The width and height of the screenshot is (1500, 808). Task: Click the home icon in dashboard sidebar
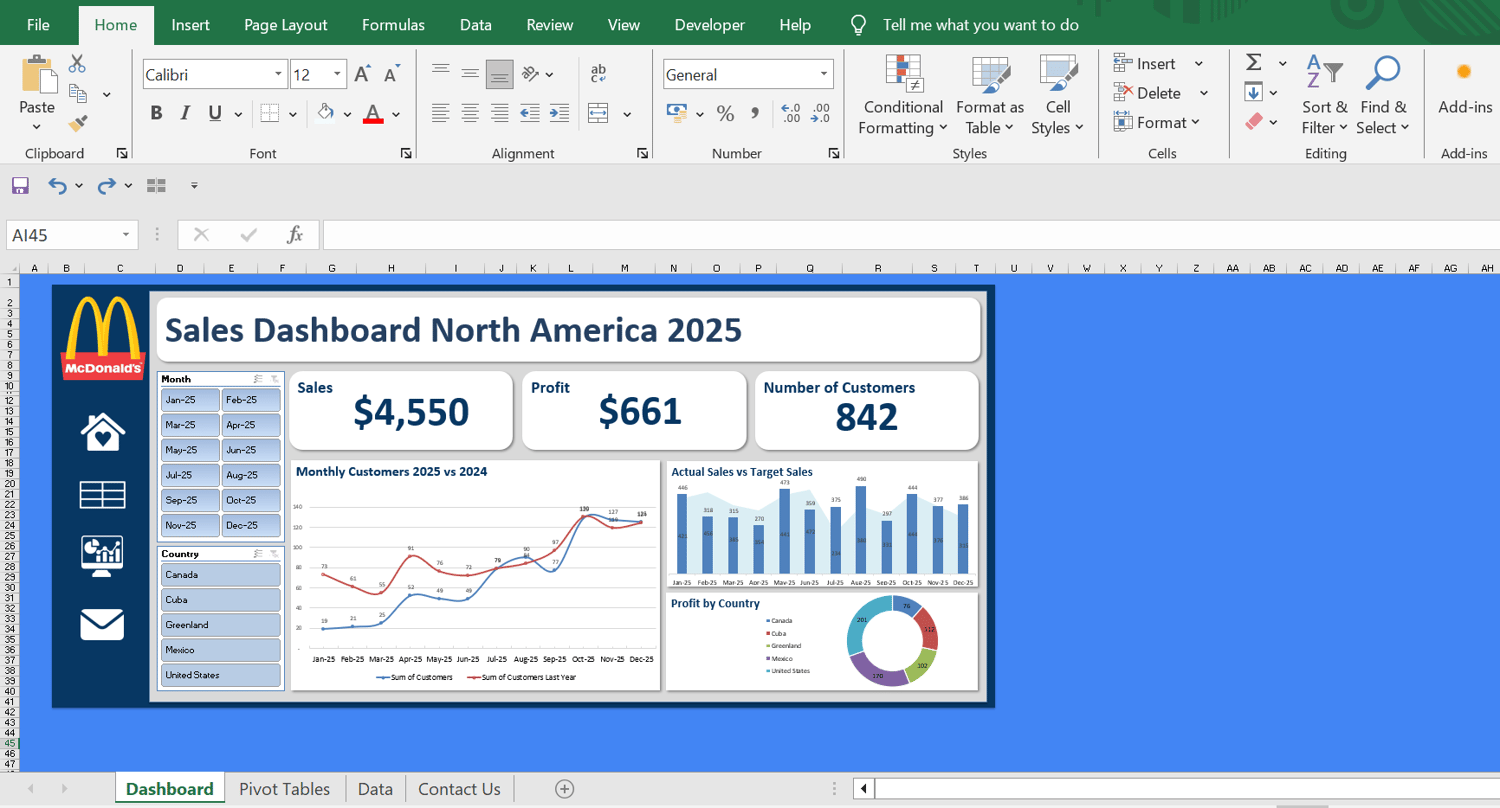click(x=102, y=432)
